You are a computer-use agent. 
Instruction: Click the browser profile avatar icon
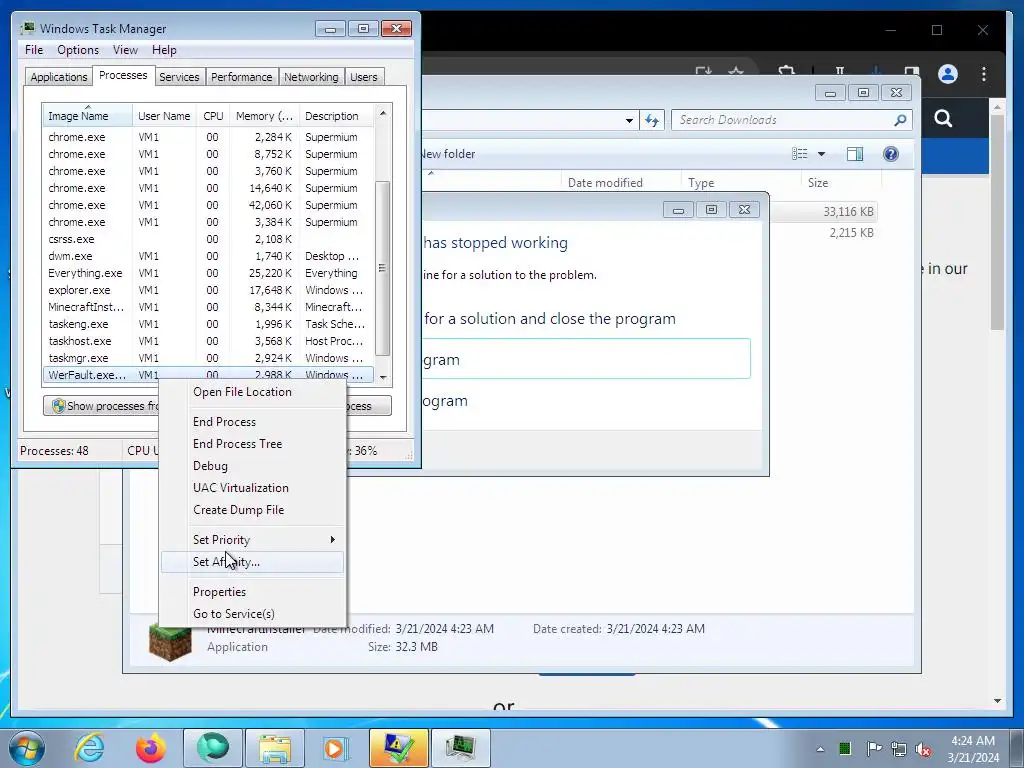(x=948, y=74)
